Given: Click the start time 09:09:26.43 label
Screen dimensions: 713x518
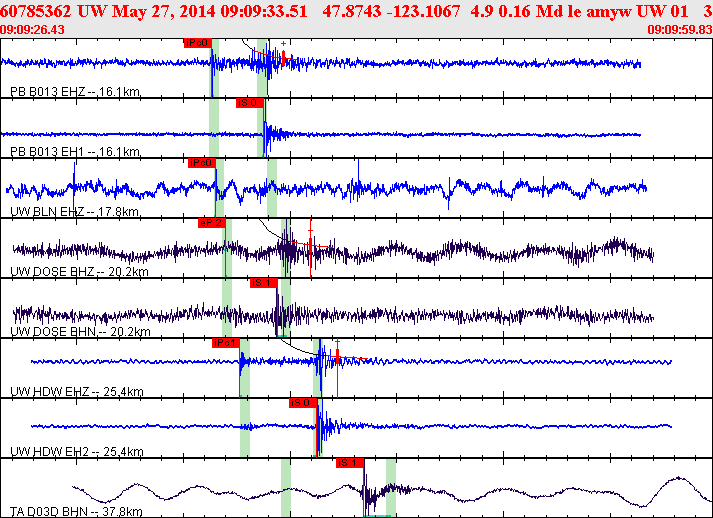Looking at the screenshot, I should 32,30.
